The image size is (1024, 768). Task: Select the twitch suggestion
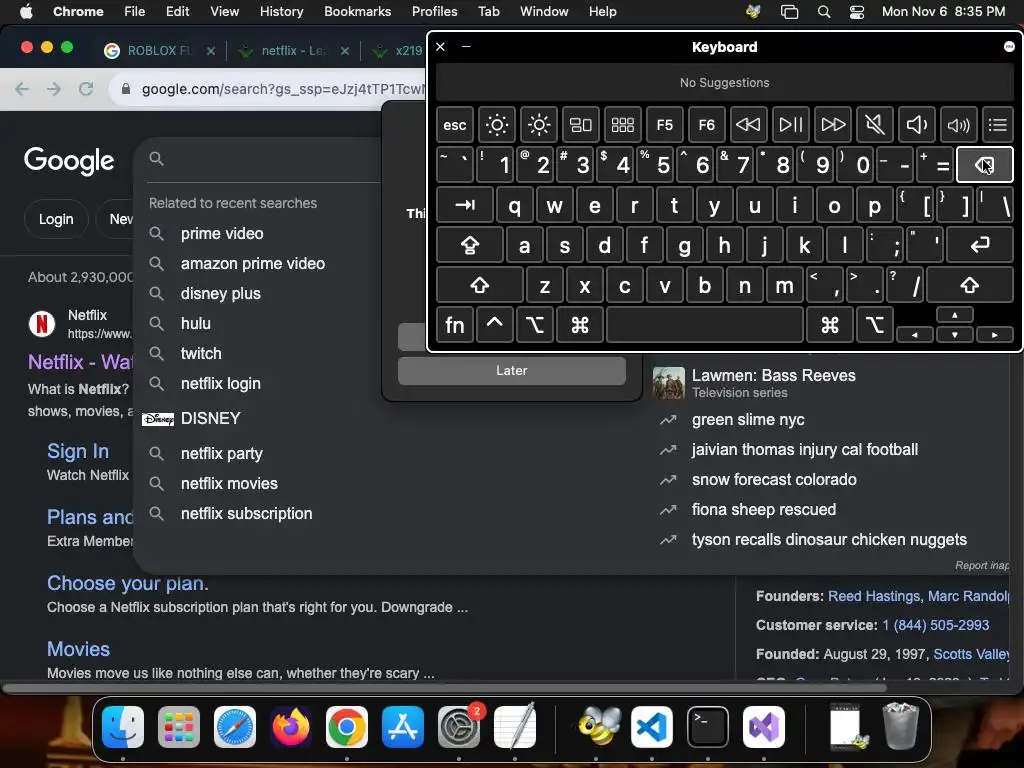click(201, 353)
